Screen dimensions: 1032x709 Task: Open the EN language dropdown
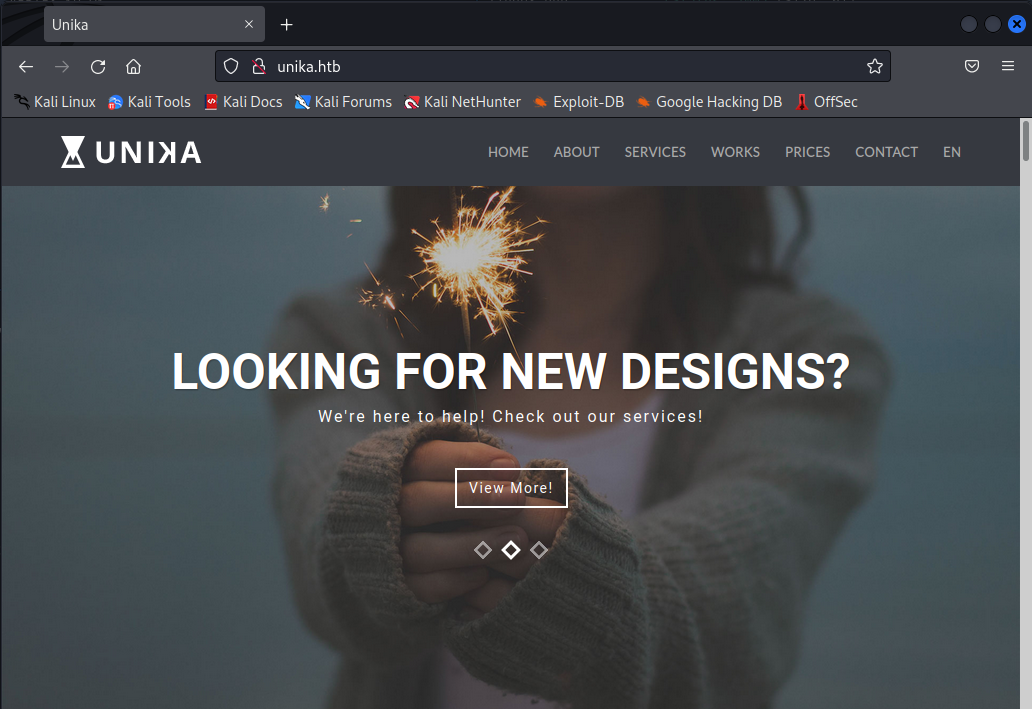[952, 152]
